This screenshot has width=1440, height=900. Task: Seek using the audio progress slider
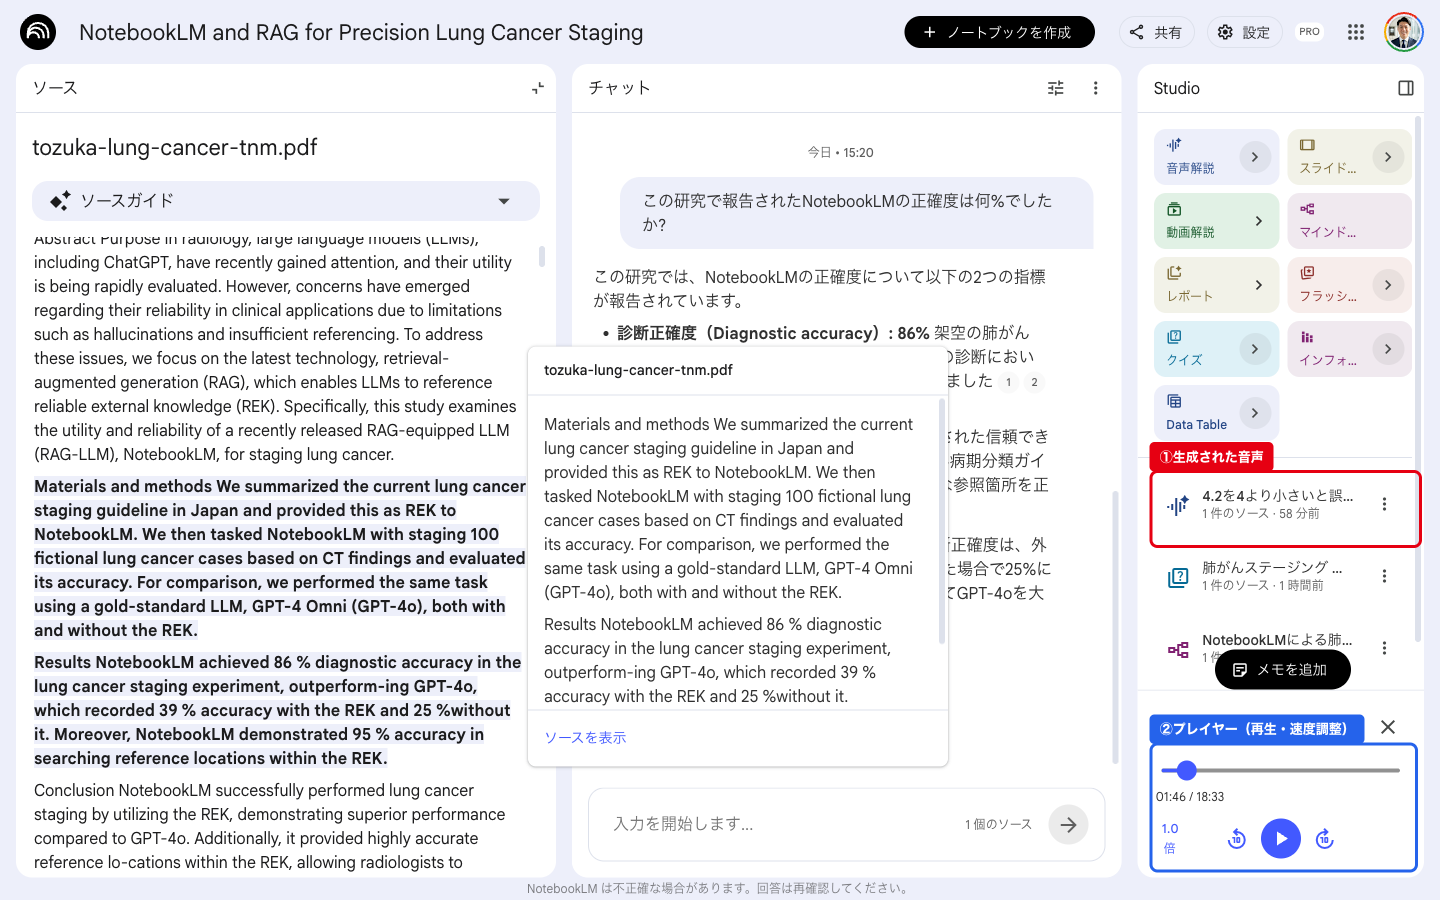[1280, 770]
